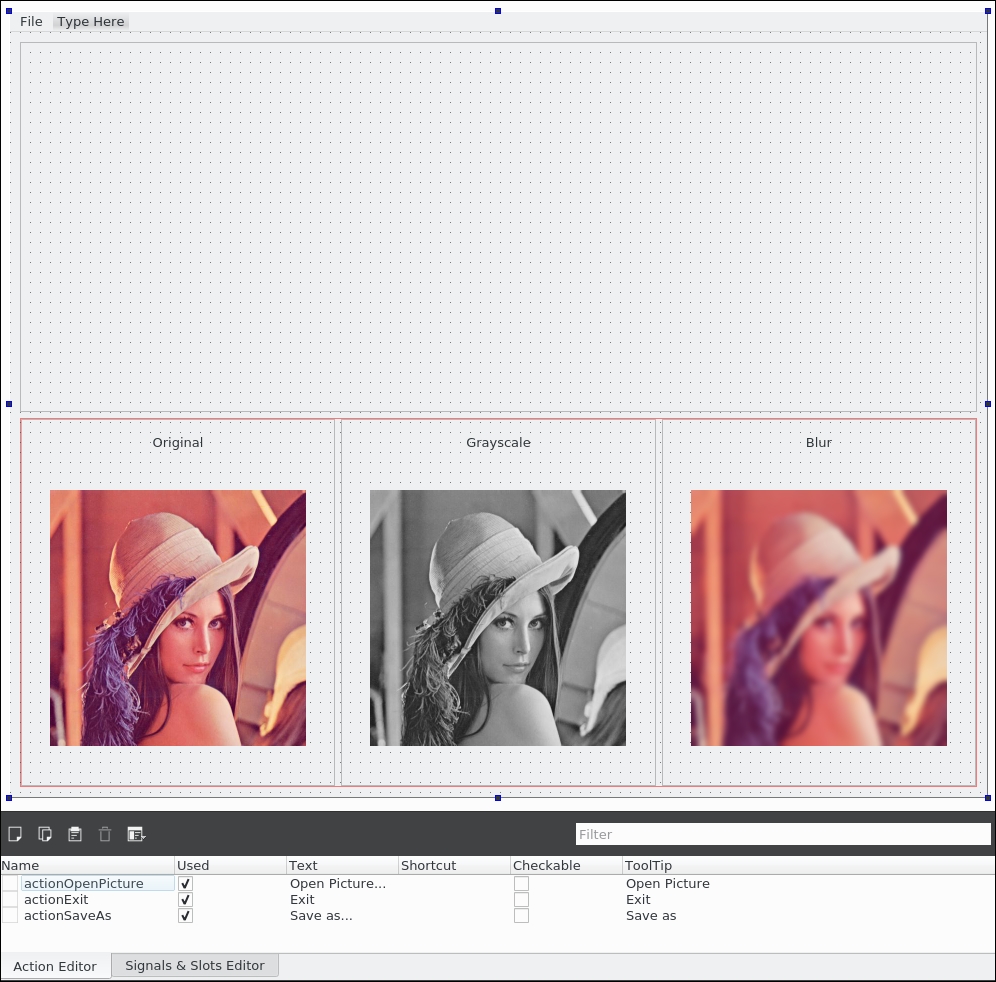Click the Paste action icon

[75, 834]
